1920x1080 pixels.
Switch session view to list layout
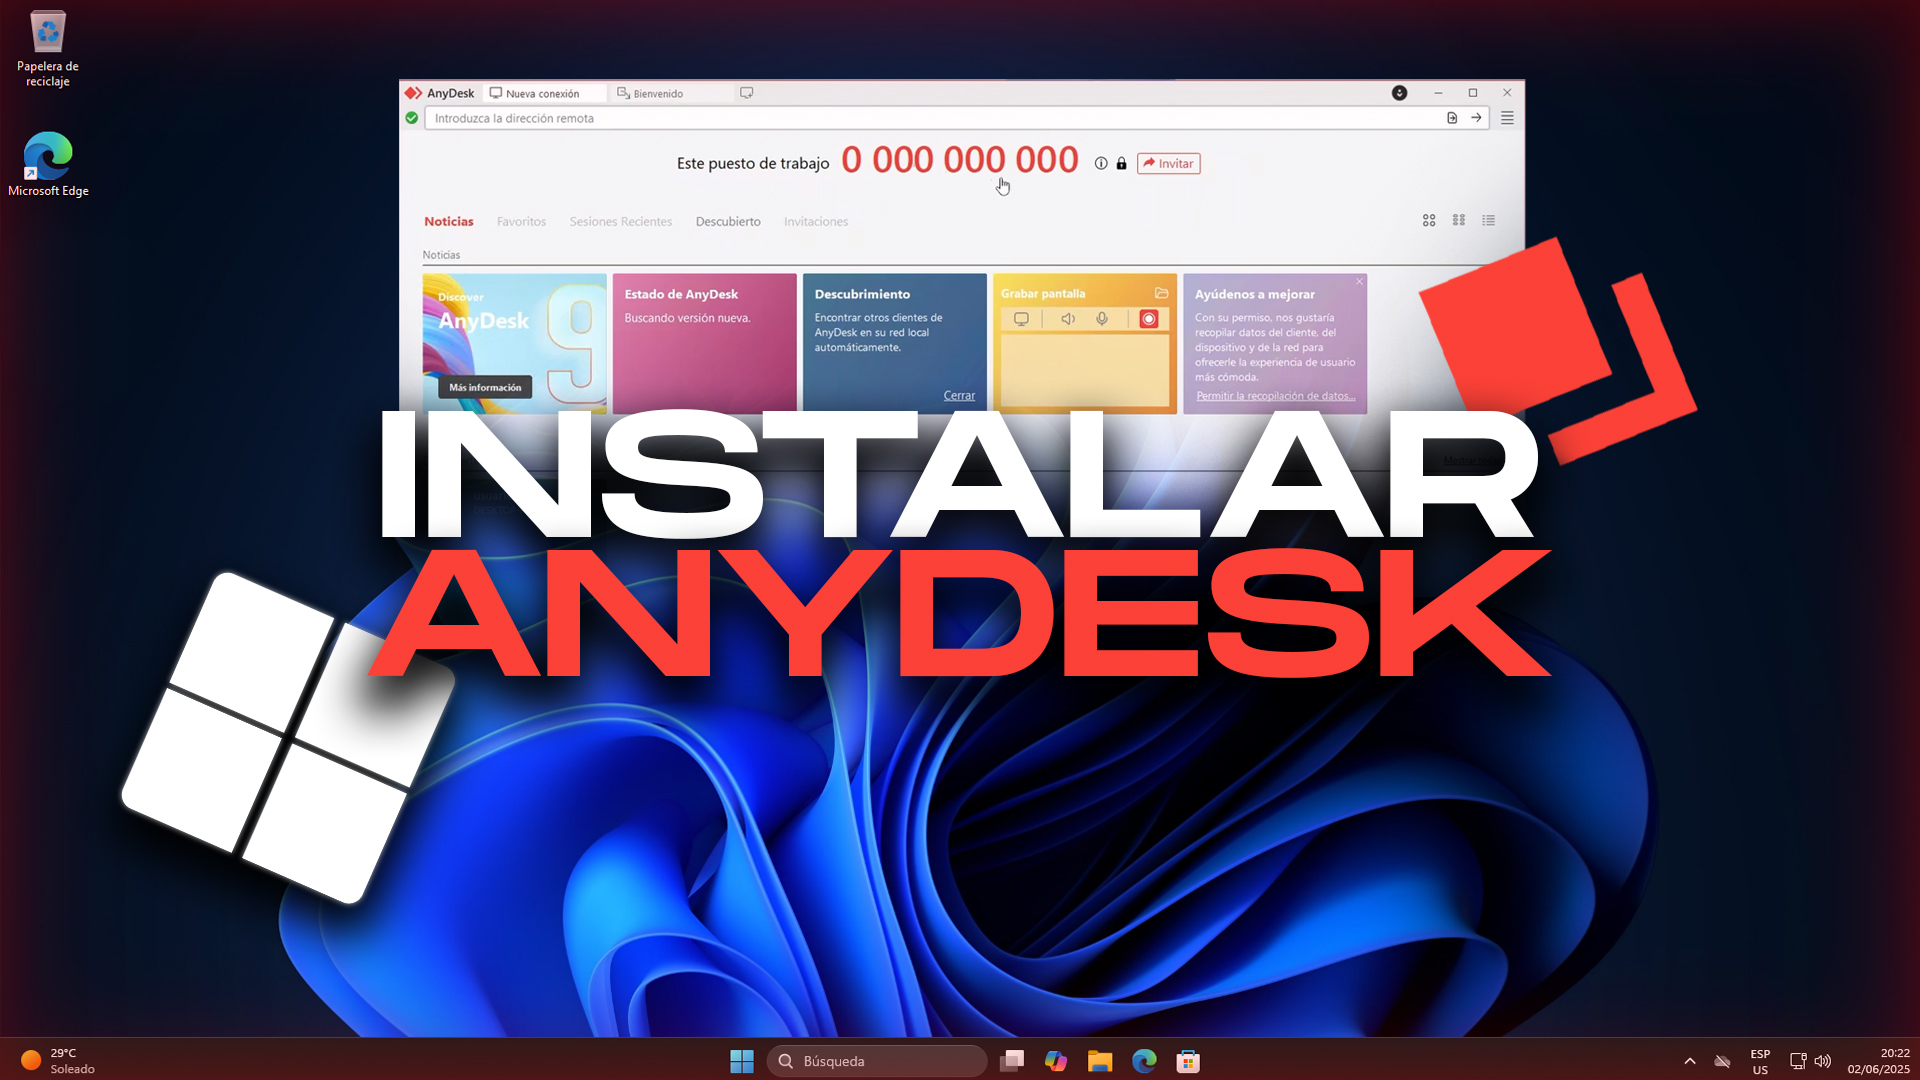pyautogui.click(x=1488, y=220)
